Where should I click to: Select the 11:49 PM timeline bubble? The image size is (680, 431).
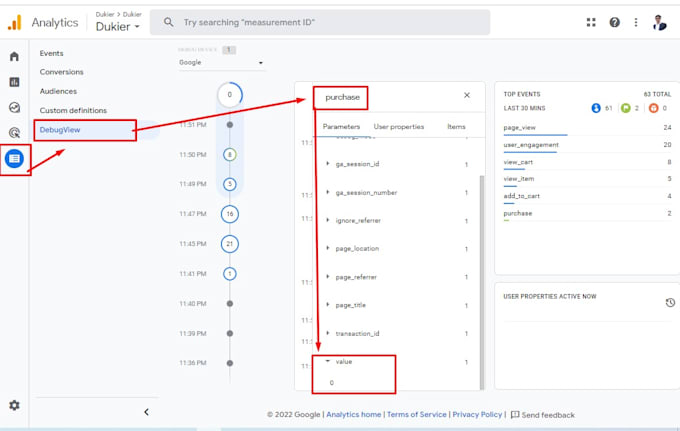pos(230,184)
